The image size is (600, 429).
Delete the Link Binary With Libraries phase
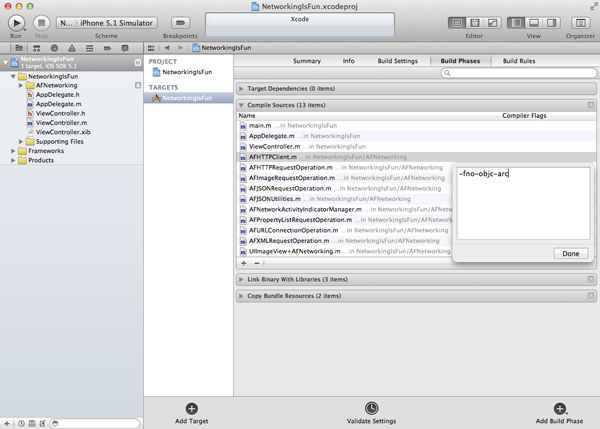click(591, 279)
